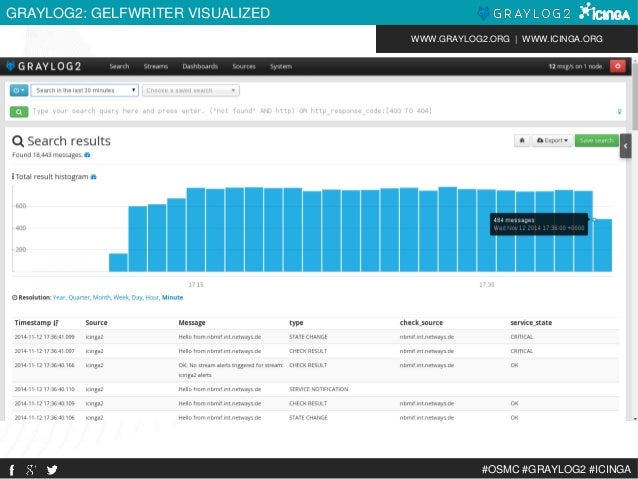
Task: Click the last histogram bar showing 484 messages
Action: 603,245
